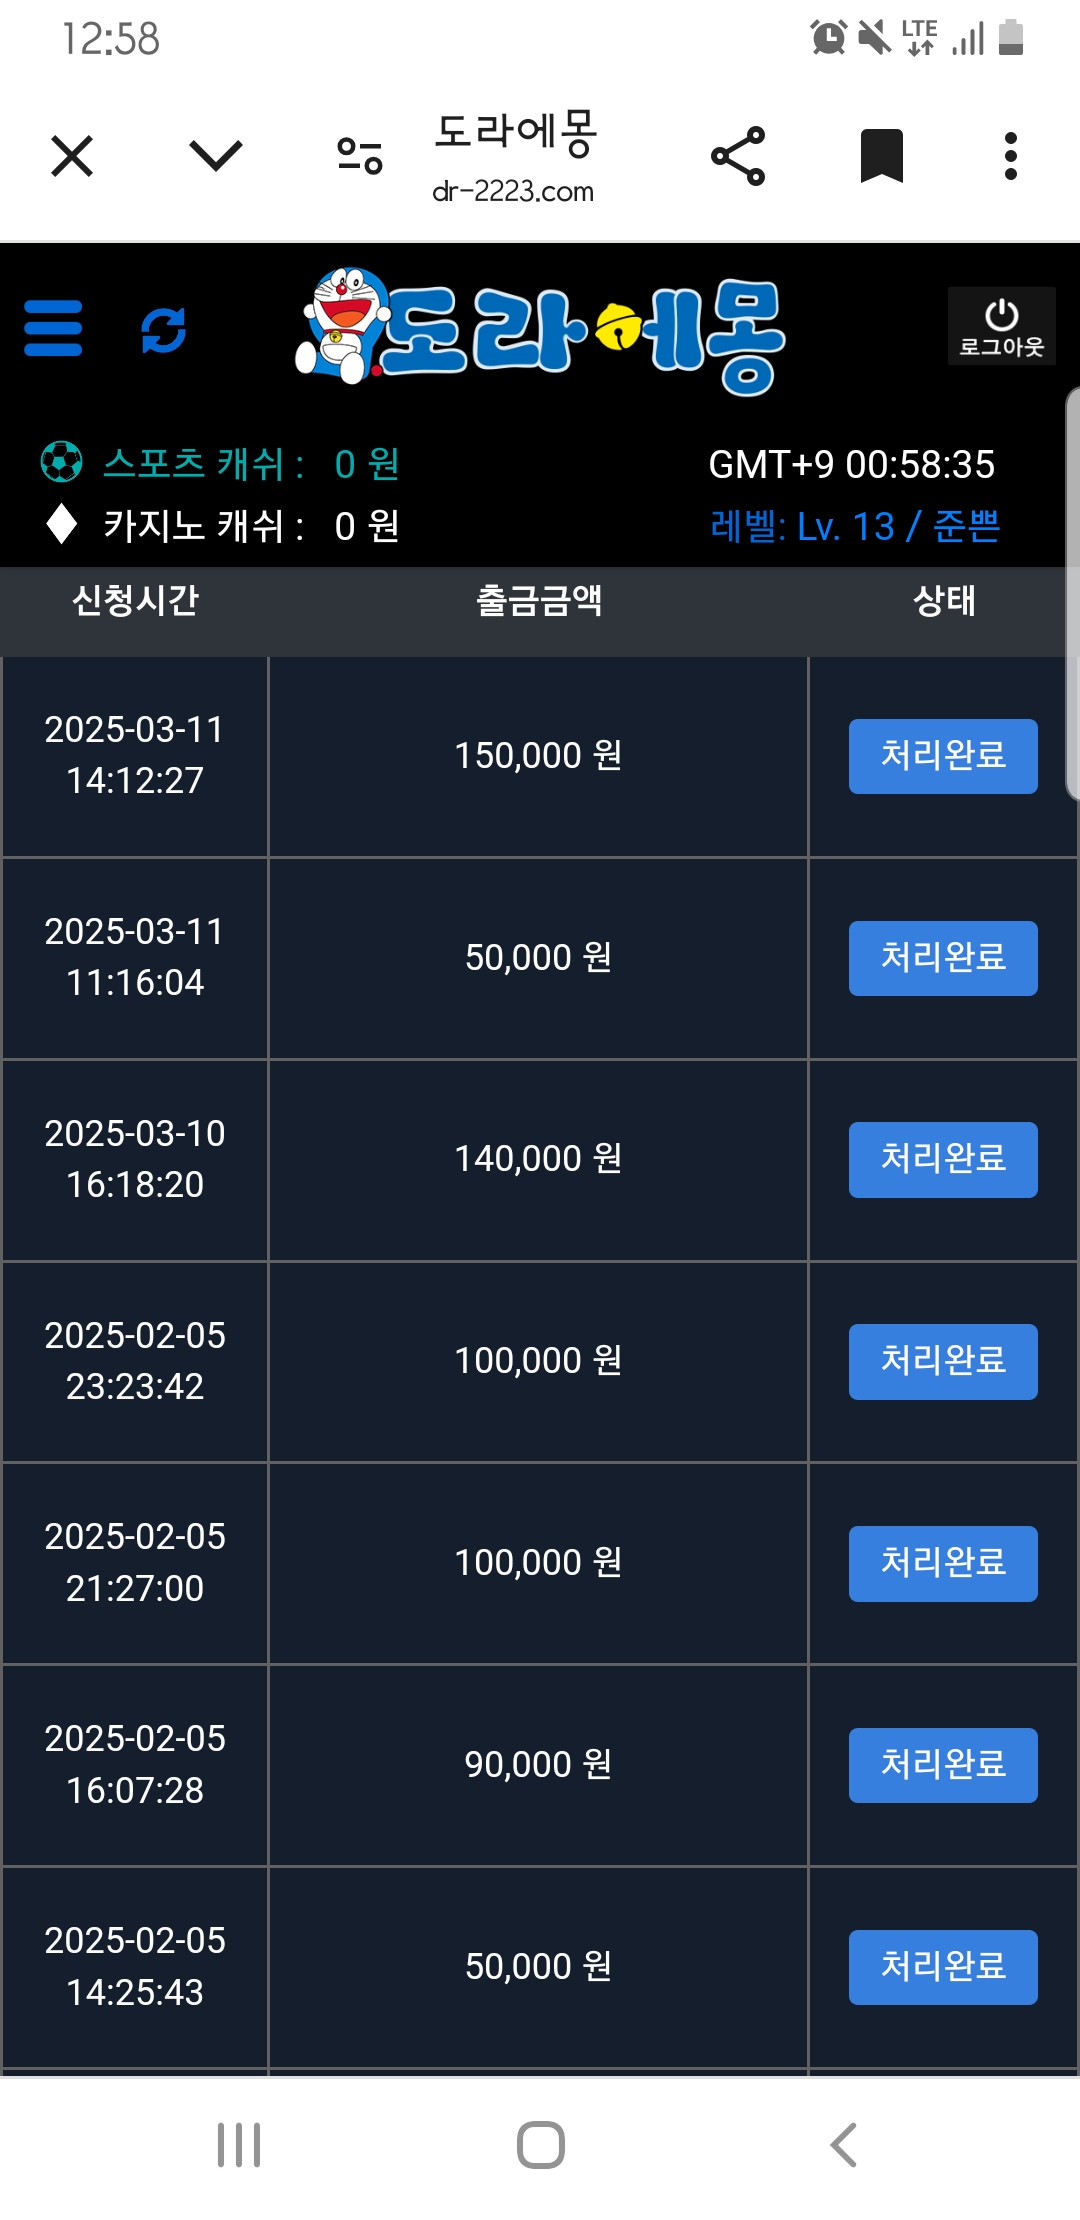Image resolution: width=1080 pixels, height=2220 pixels.
Task: Tap the sports cash soccer ball icon
Action: click(x=61, y=462)
